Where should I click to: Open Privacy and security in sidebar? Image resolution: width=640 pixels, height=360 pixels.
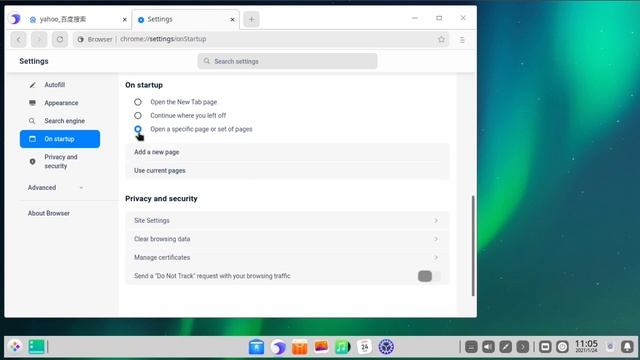(60, 161)
